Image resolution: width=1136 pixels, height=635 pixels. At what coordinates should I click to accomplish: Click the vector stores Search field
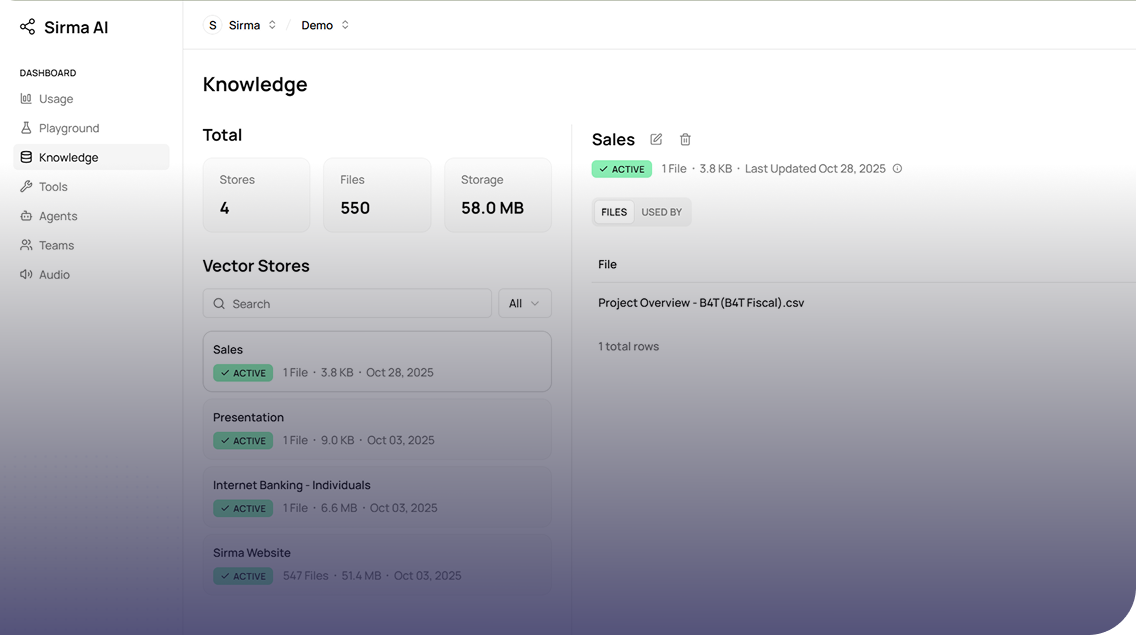click(x=347, y=304)
